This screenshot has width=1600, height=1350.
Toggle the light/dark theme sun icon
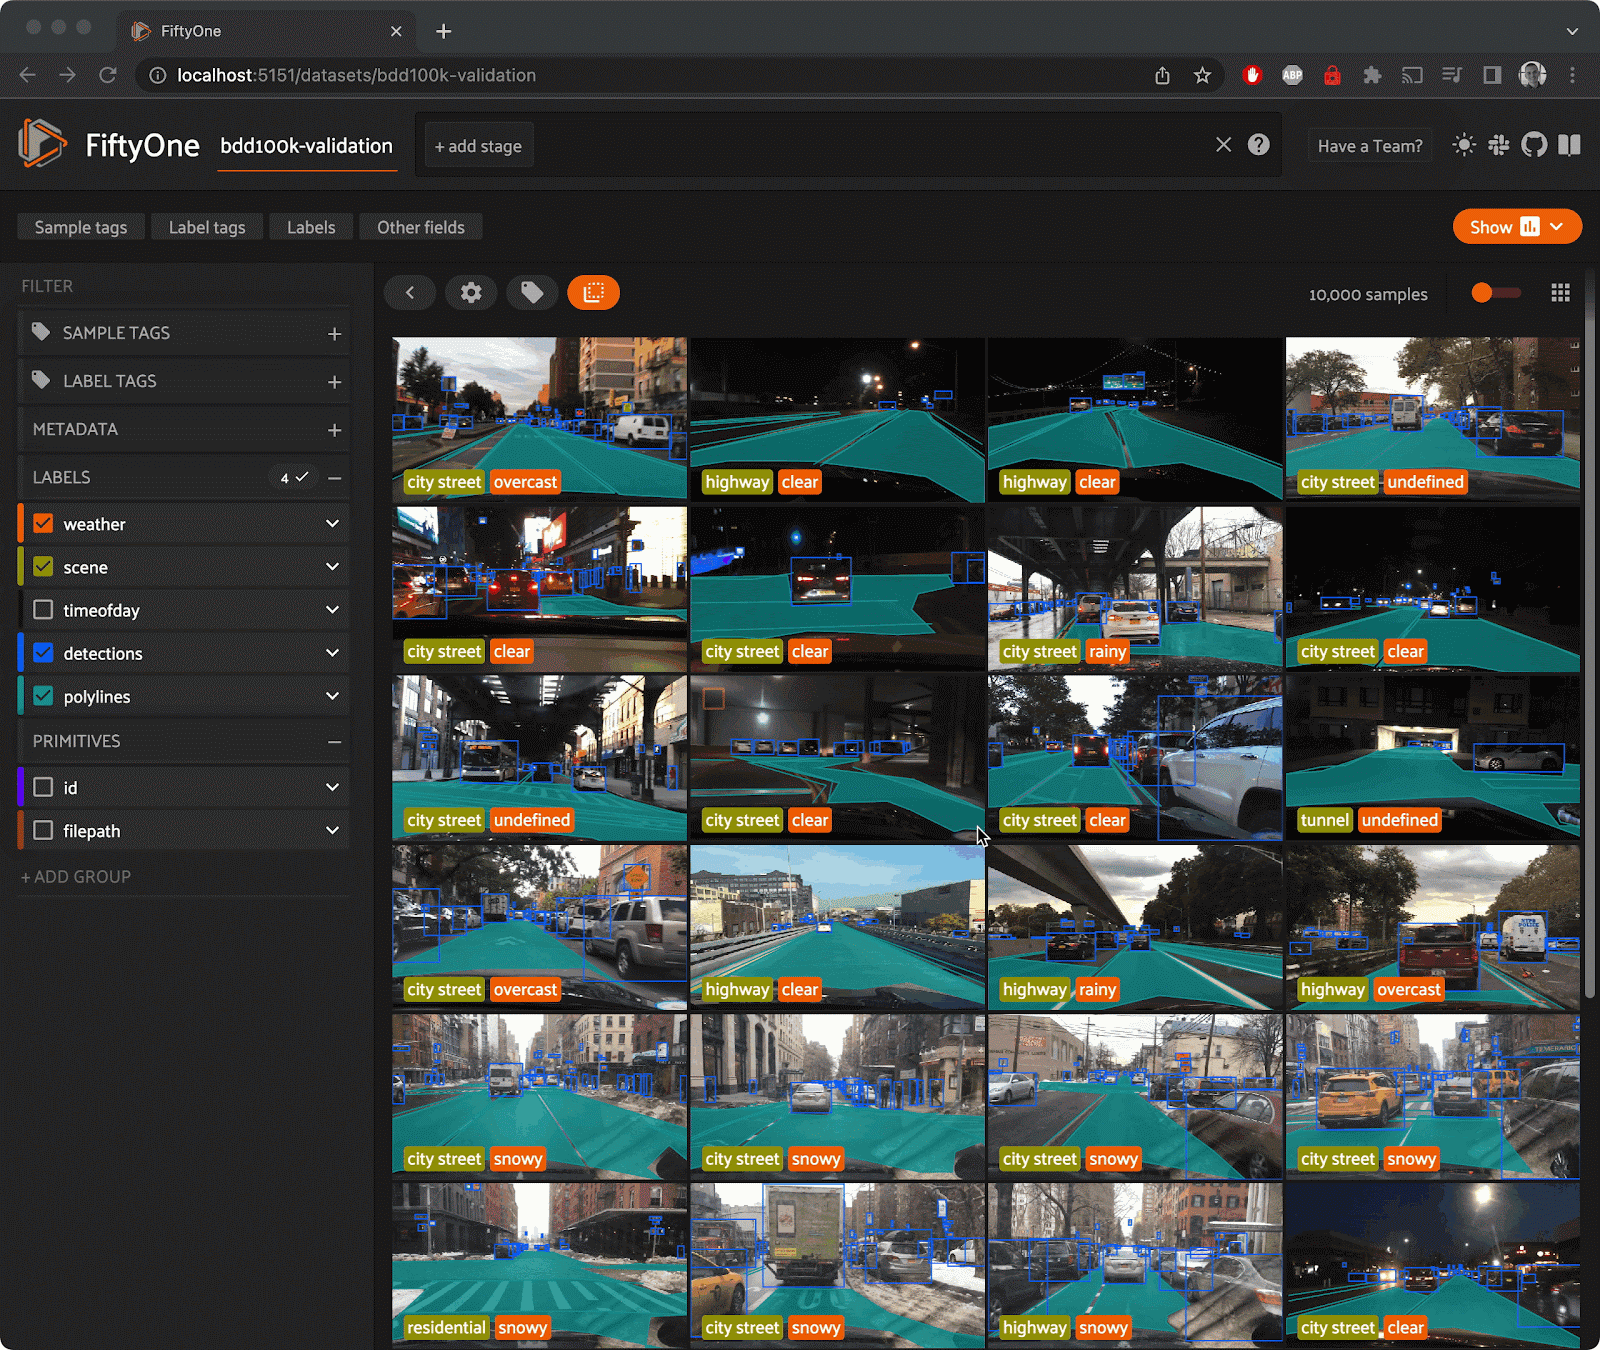(1464, 145)
